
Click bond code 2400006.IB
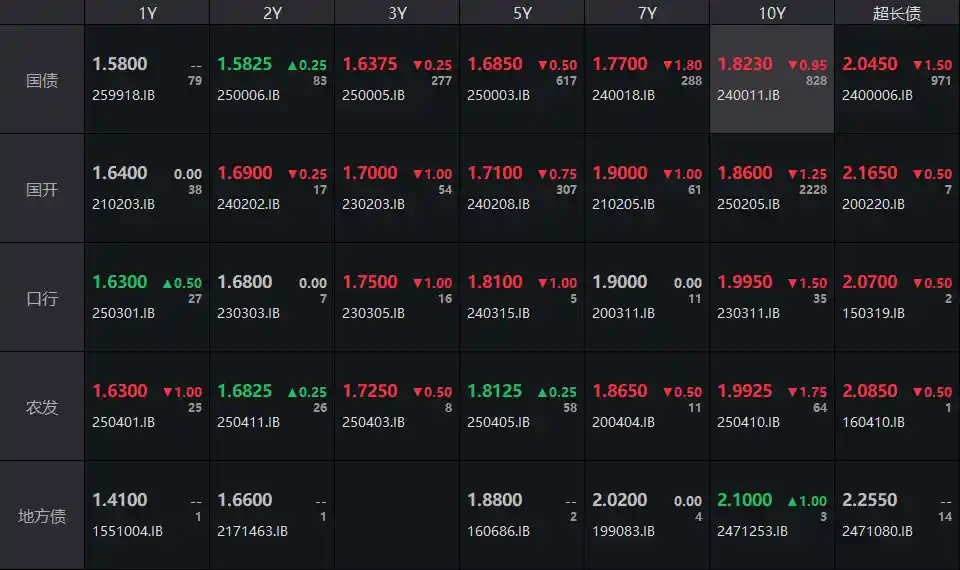coord(877,96)
